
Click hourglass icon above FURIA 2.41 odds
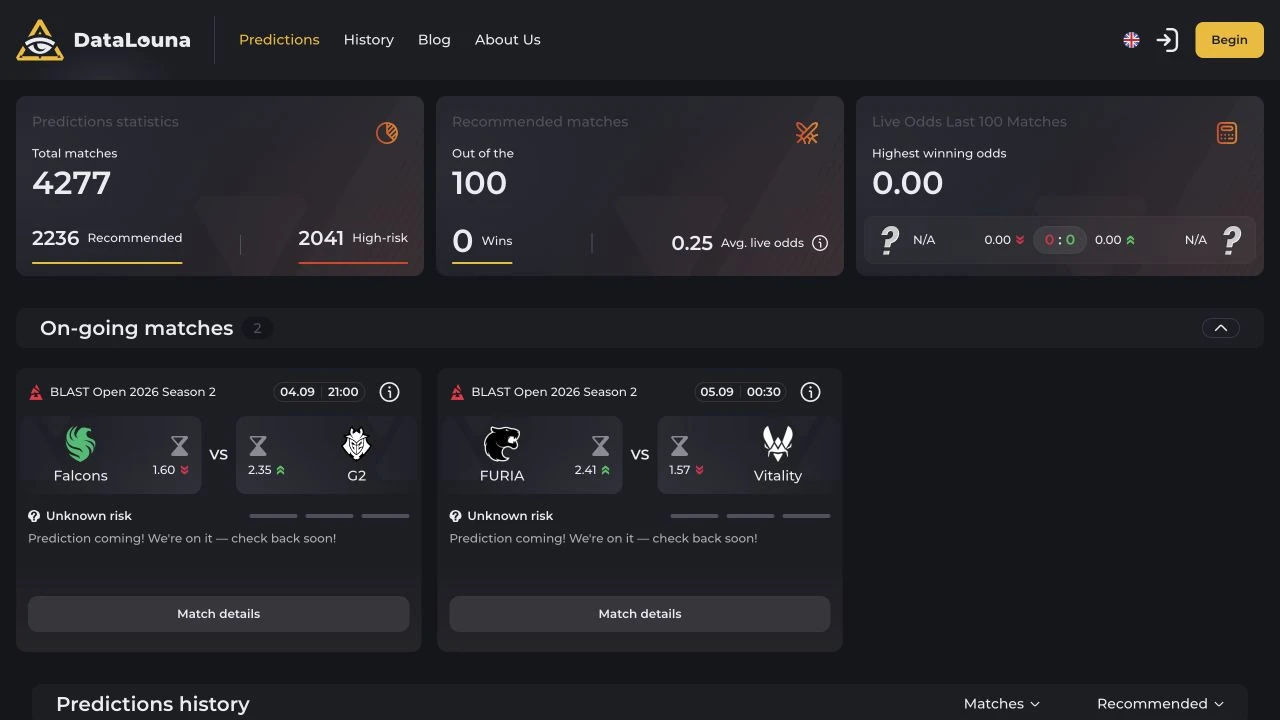(600, 445)
